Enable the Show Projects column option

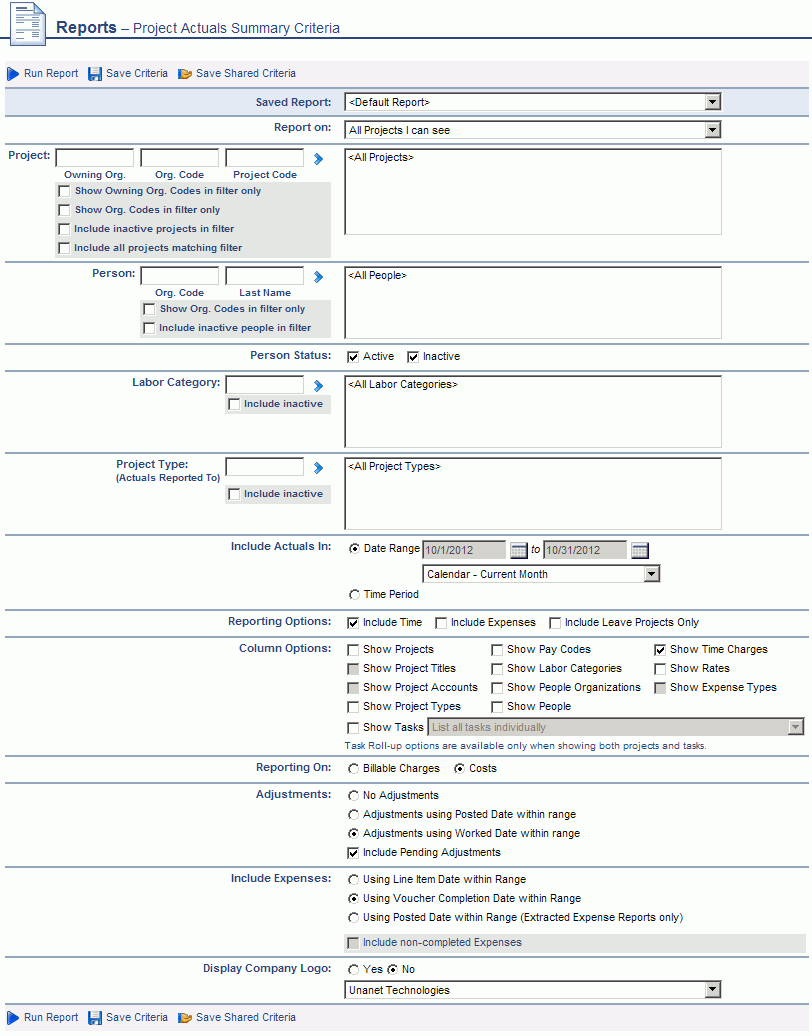click(353, 650)
